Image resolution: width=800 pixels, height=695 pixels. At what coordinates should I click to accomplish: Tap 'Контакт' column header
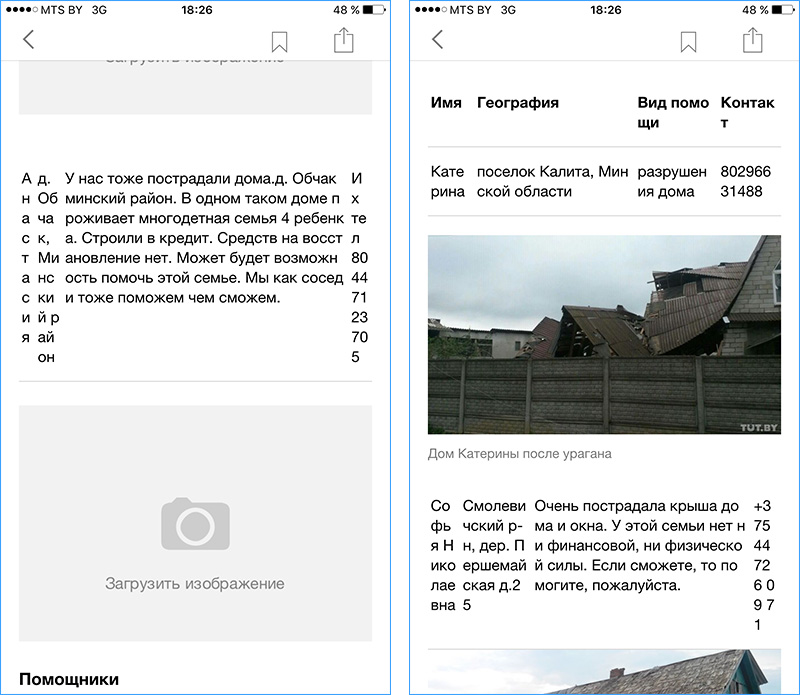tap(747, 112)
